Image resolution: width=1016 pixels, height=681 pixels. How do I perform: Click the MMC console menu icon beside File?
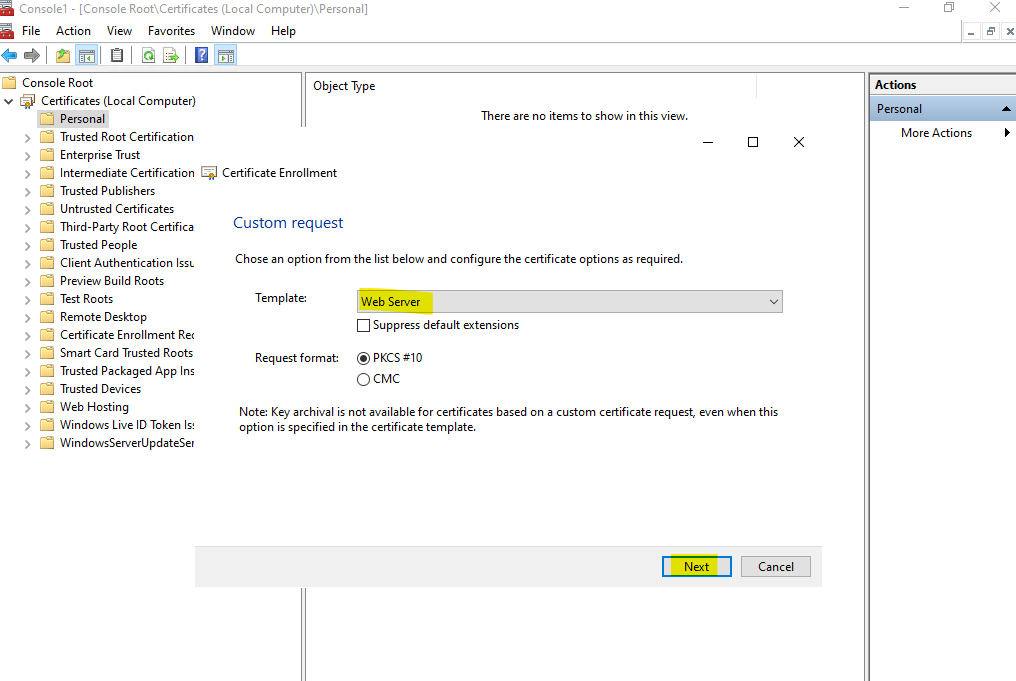[x=7, y=31]
